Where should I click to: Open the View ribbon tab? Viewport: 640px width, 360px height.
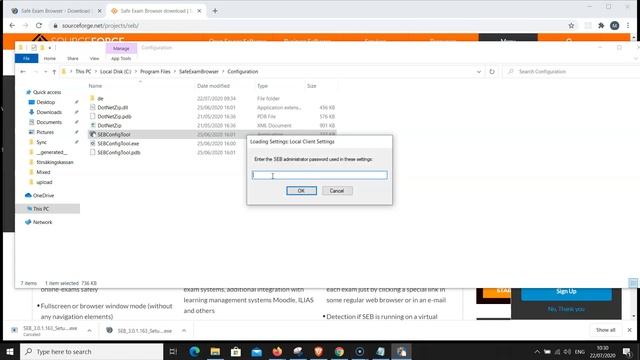click(x=94, y=58)
